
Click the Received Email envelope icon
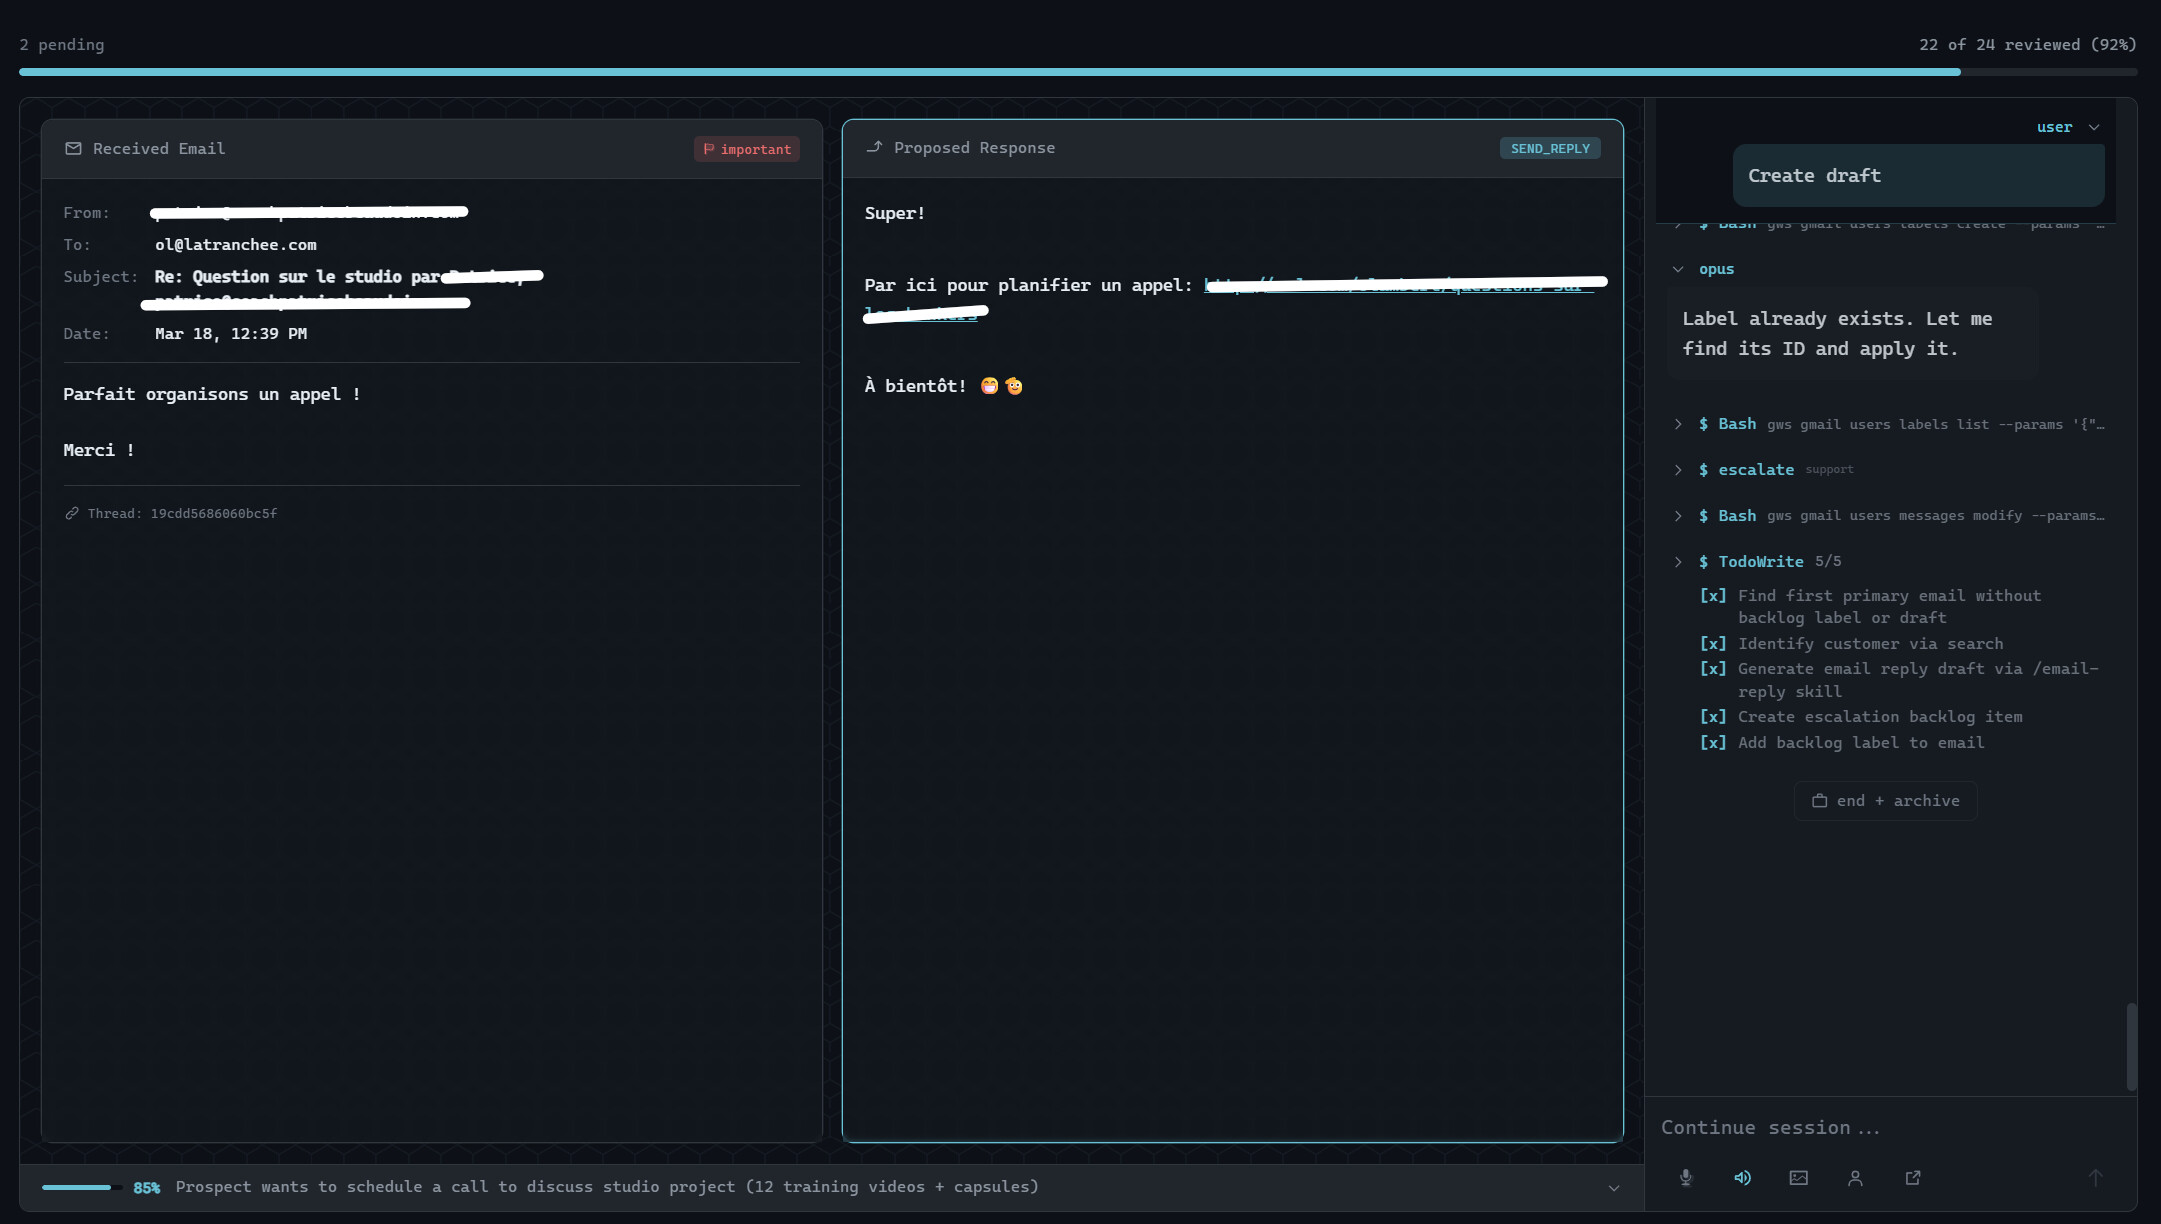click(73, 149)
